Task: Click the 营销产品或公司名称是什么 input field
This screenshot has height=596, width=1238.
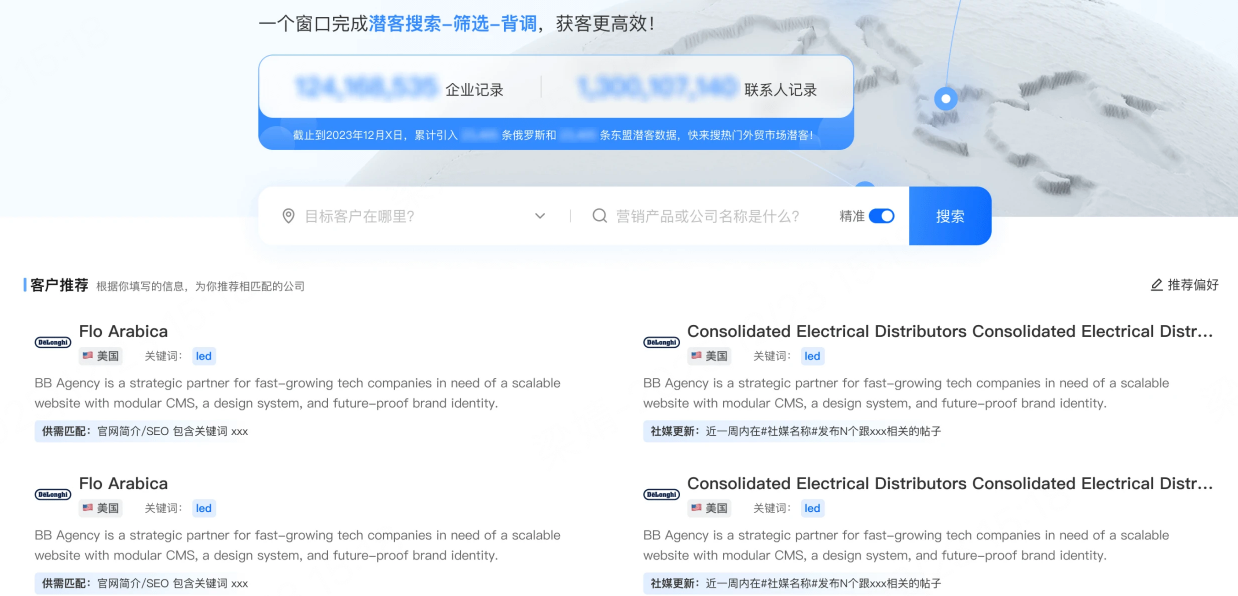Action: [708, 216]
